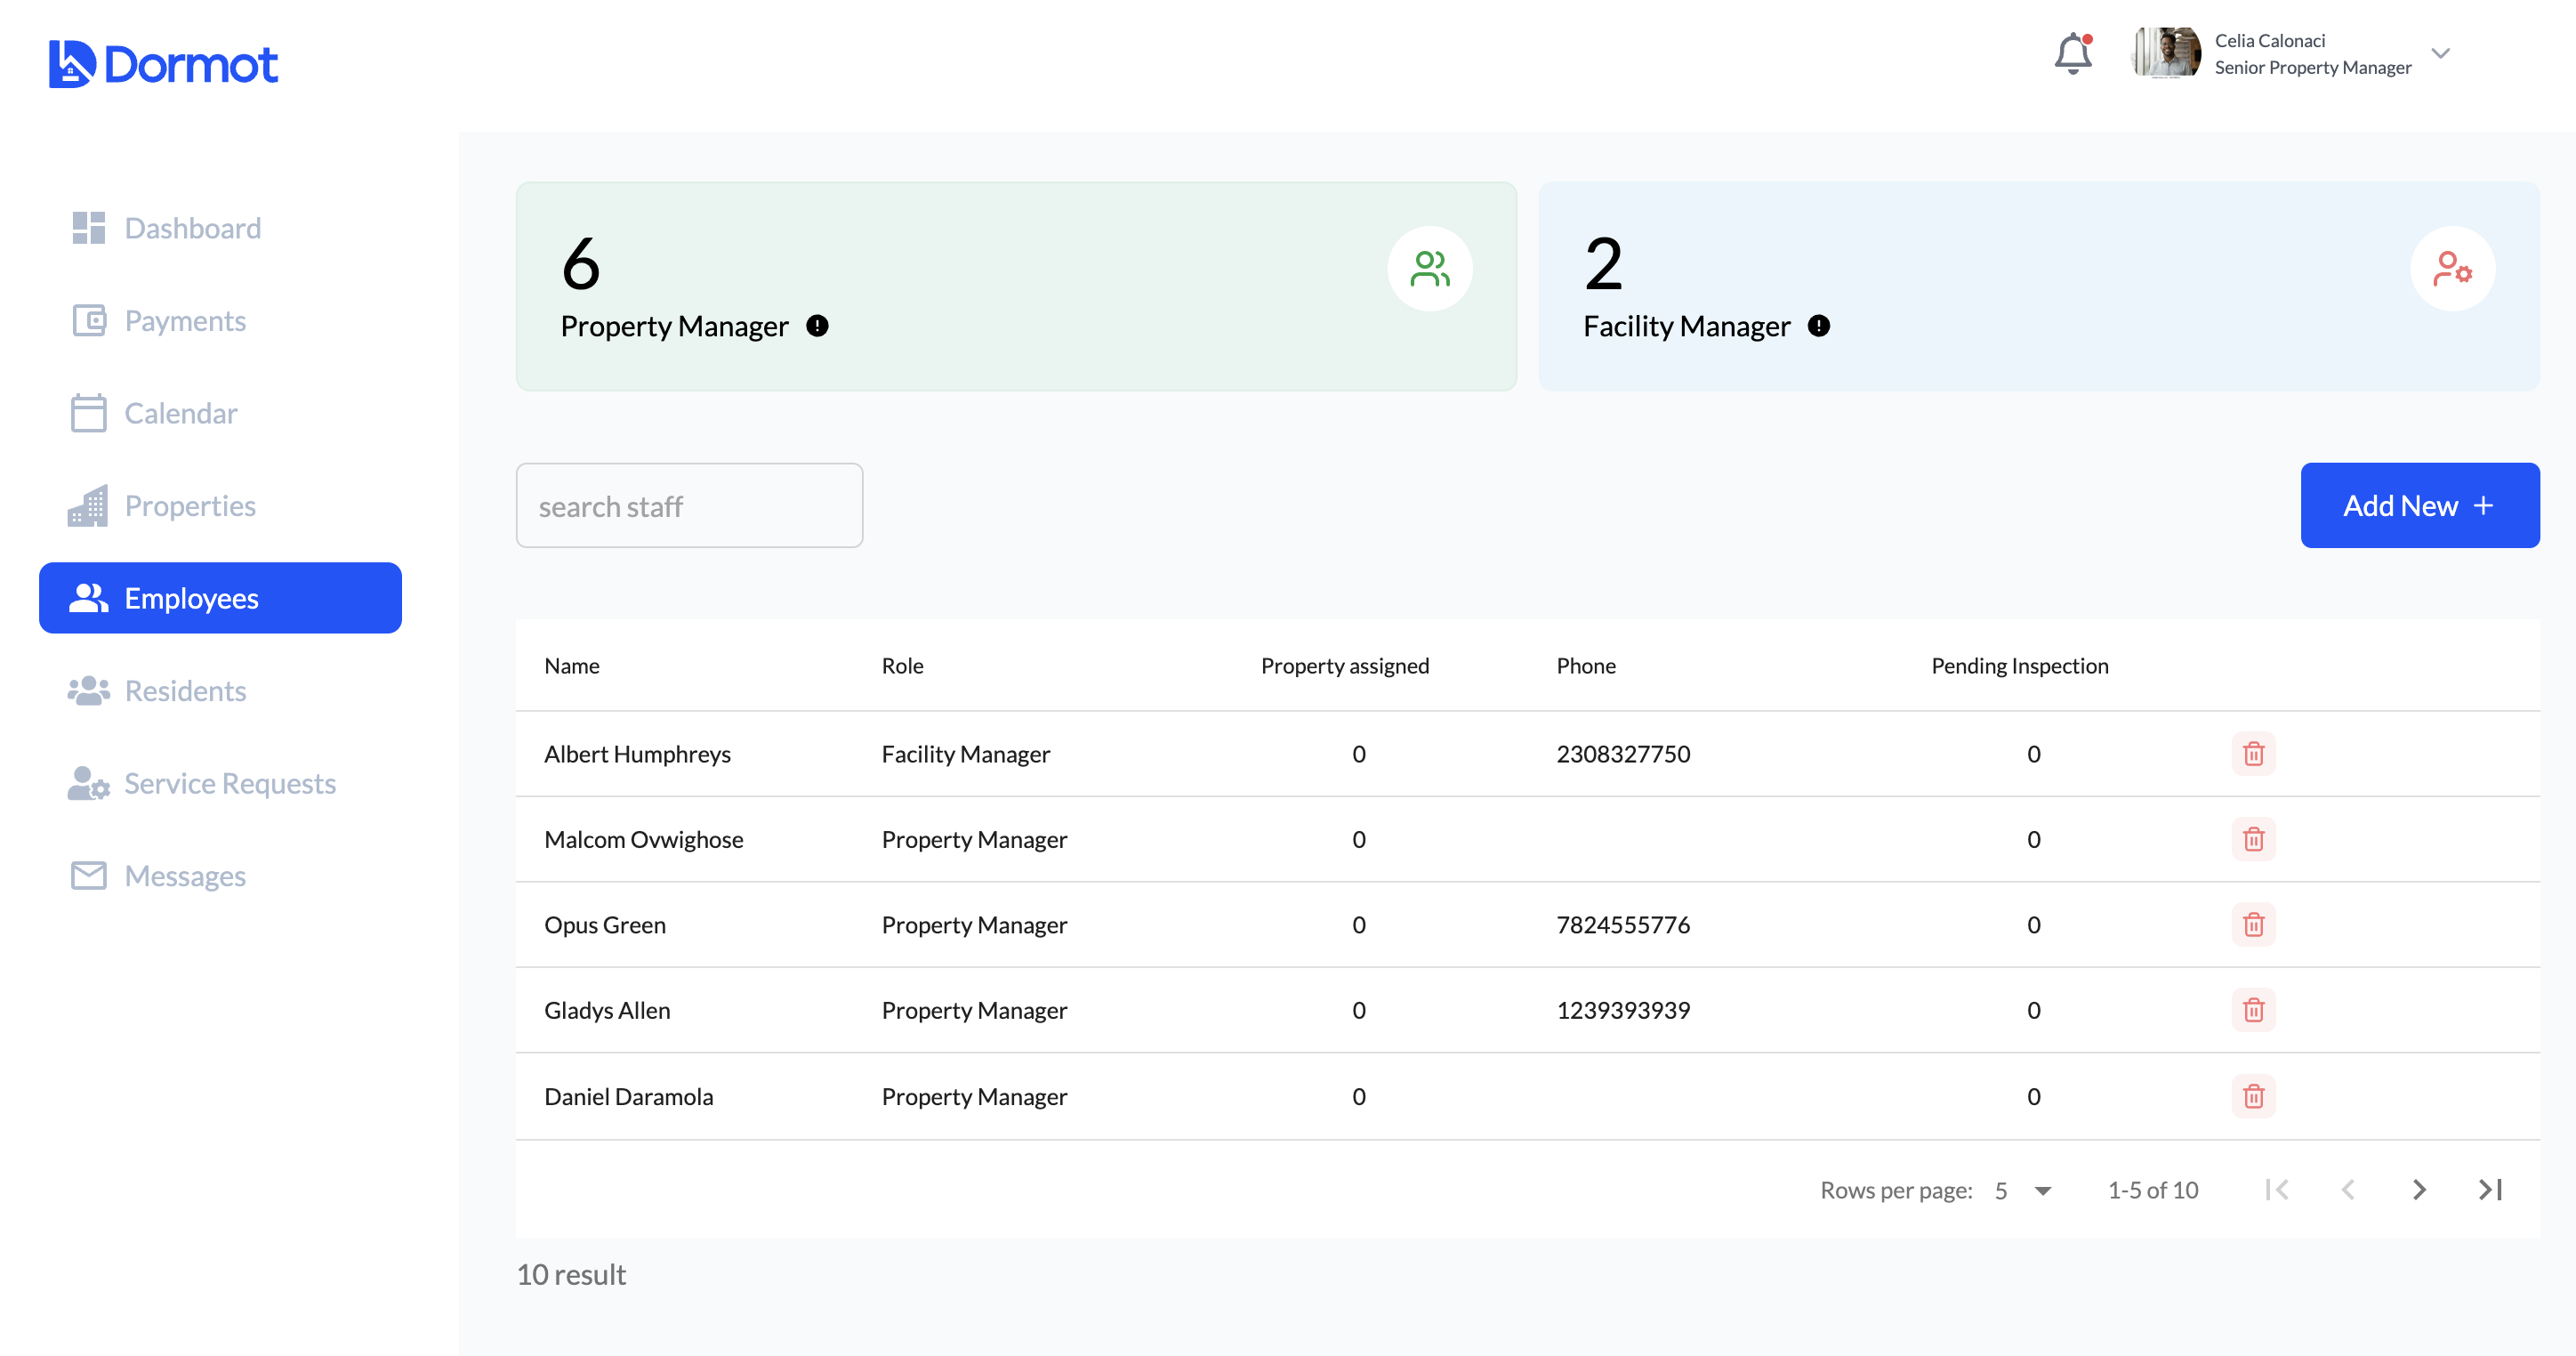Click the red Facility Manager gear-user icon
2576x1356 pixels.
[2453, 269]
